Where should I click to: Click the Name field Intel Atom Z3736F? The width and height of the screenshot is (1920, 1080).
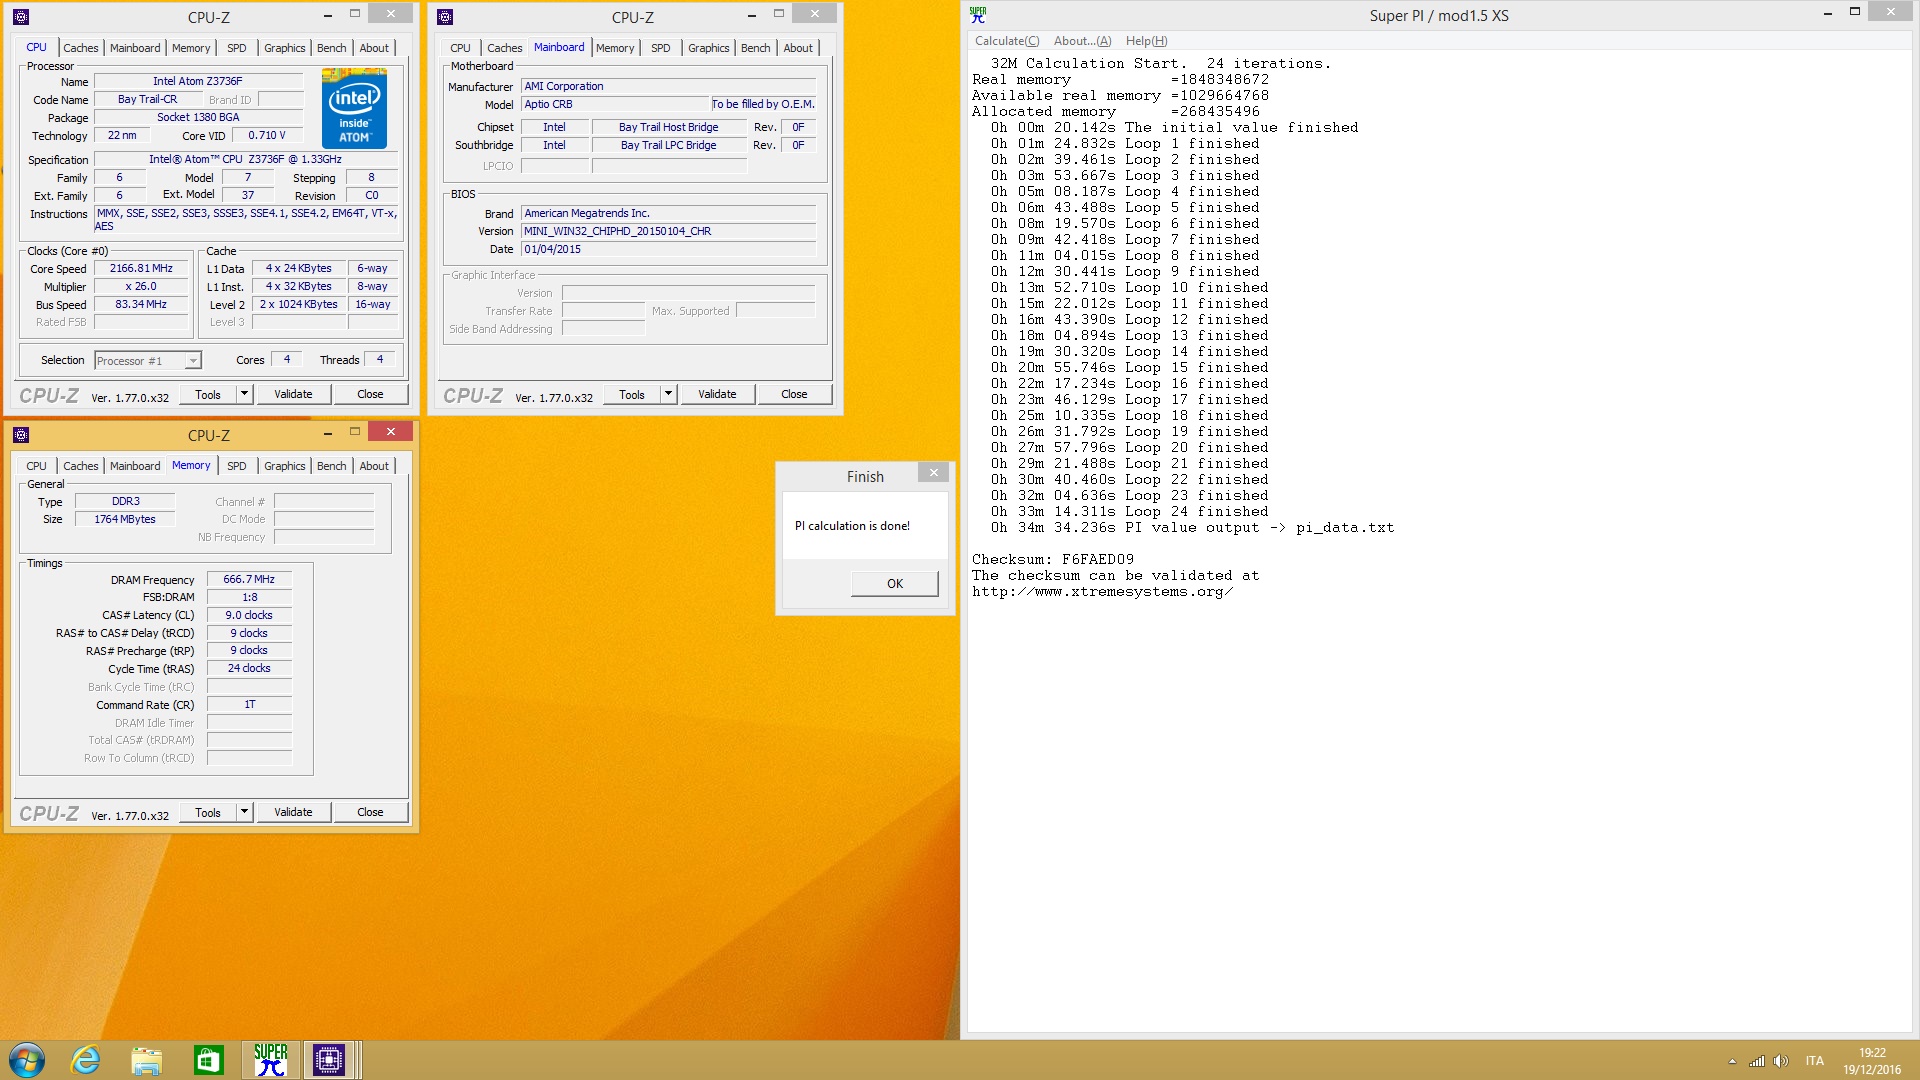[x=197, y=81]
